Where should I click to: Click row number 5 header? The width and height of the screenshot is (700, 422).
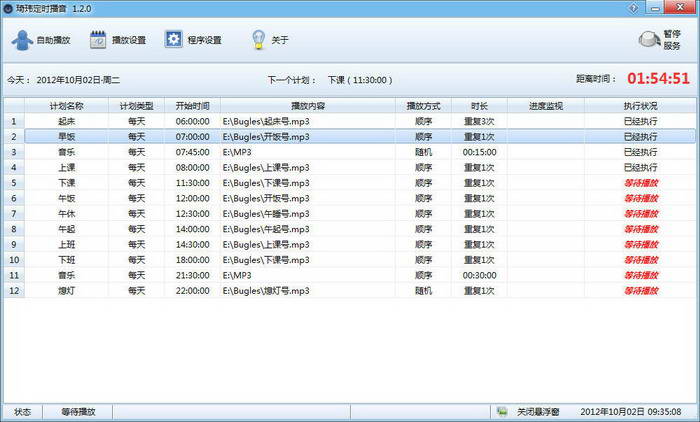tap(14, 183)
